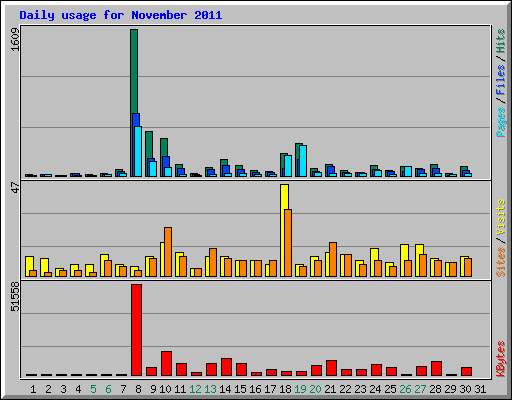
Task: Click the orange Sites bar for day 10
Action: (x=168, y=252)
